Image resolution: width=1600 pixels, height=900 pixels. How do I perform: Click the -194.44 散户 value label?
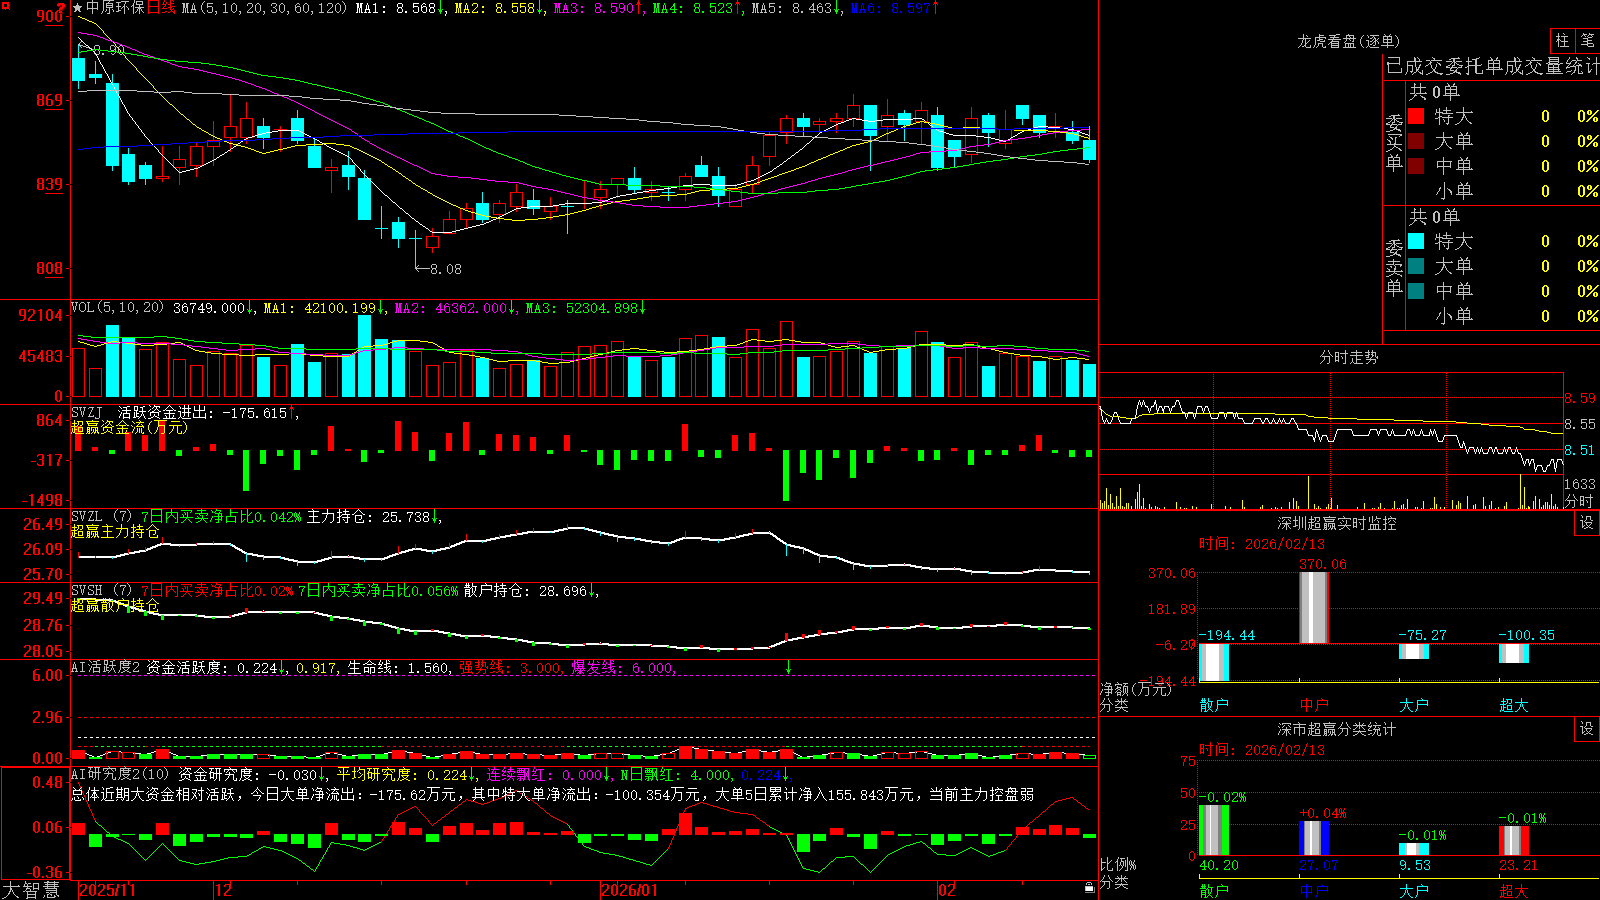pos(1227,635)
